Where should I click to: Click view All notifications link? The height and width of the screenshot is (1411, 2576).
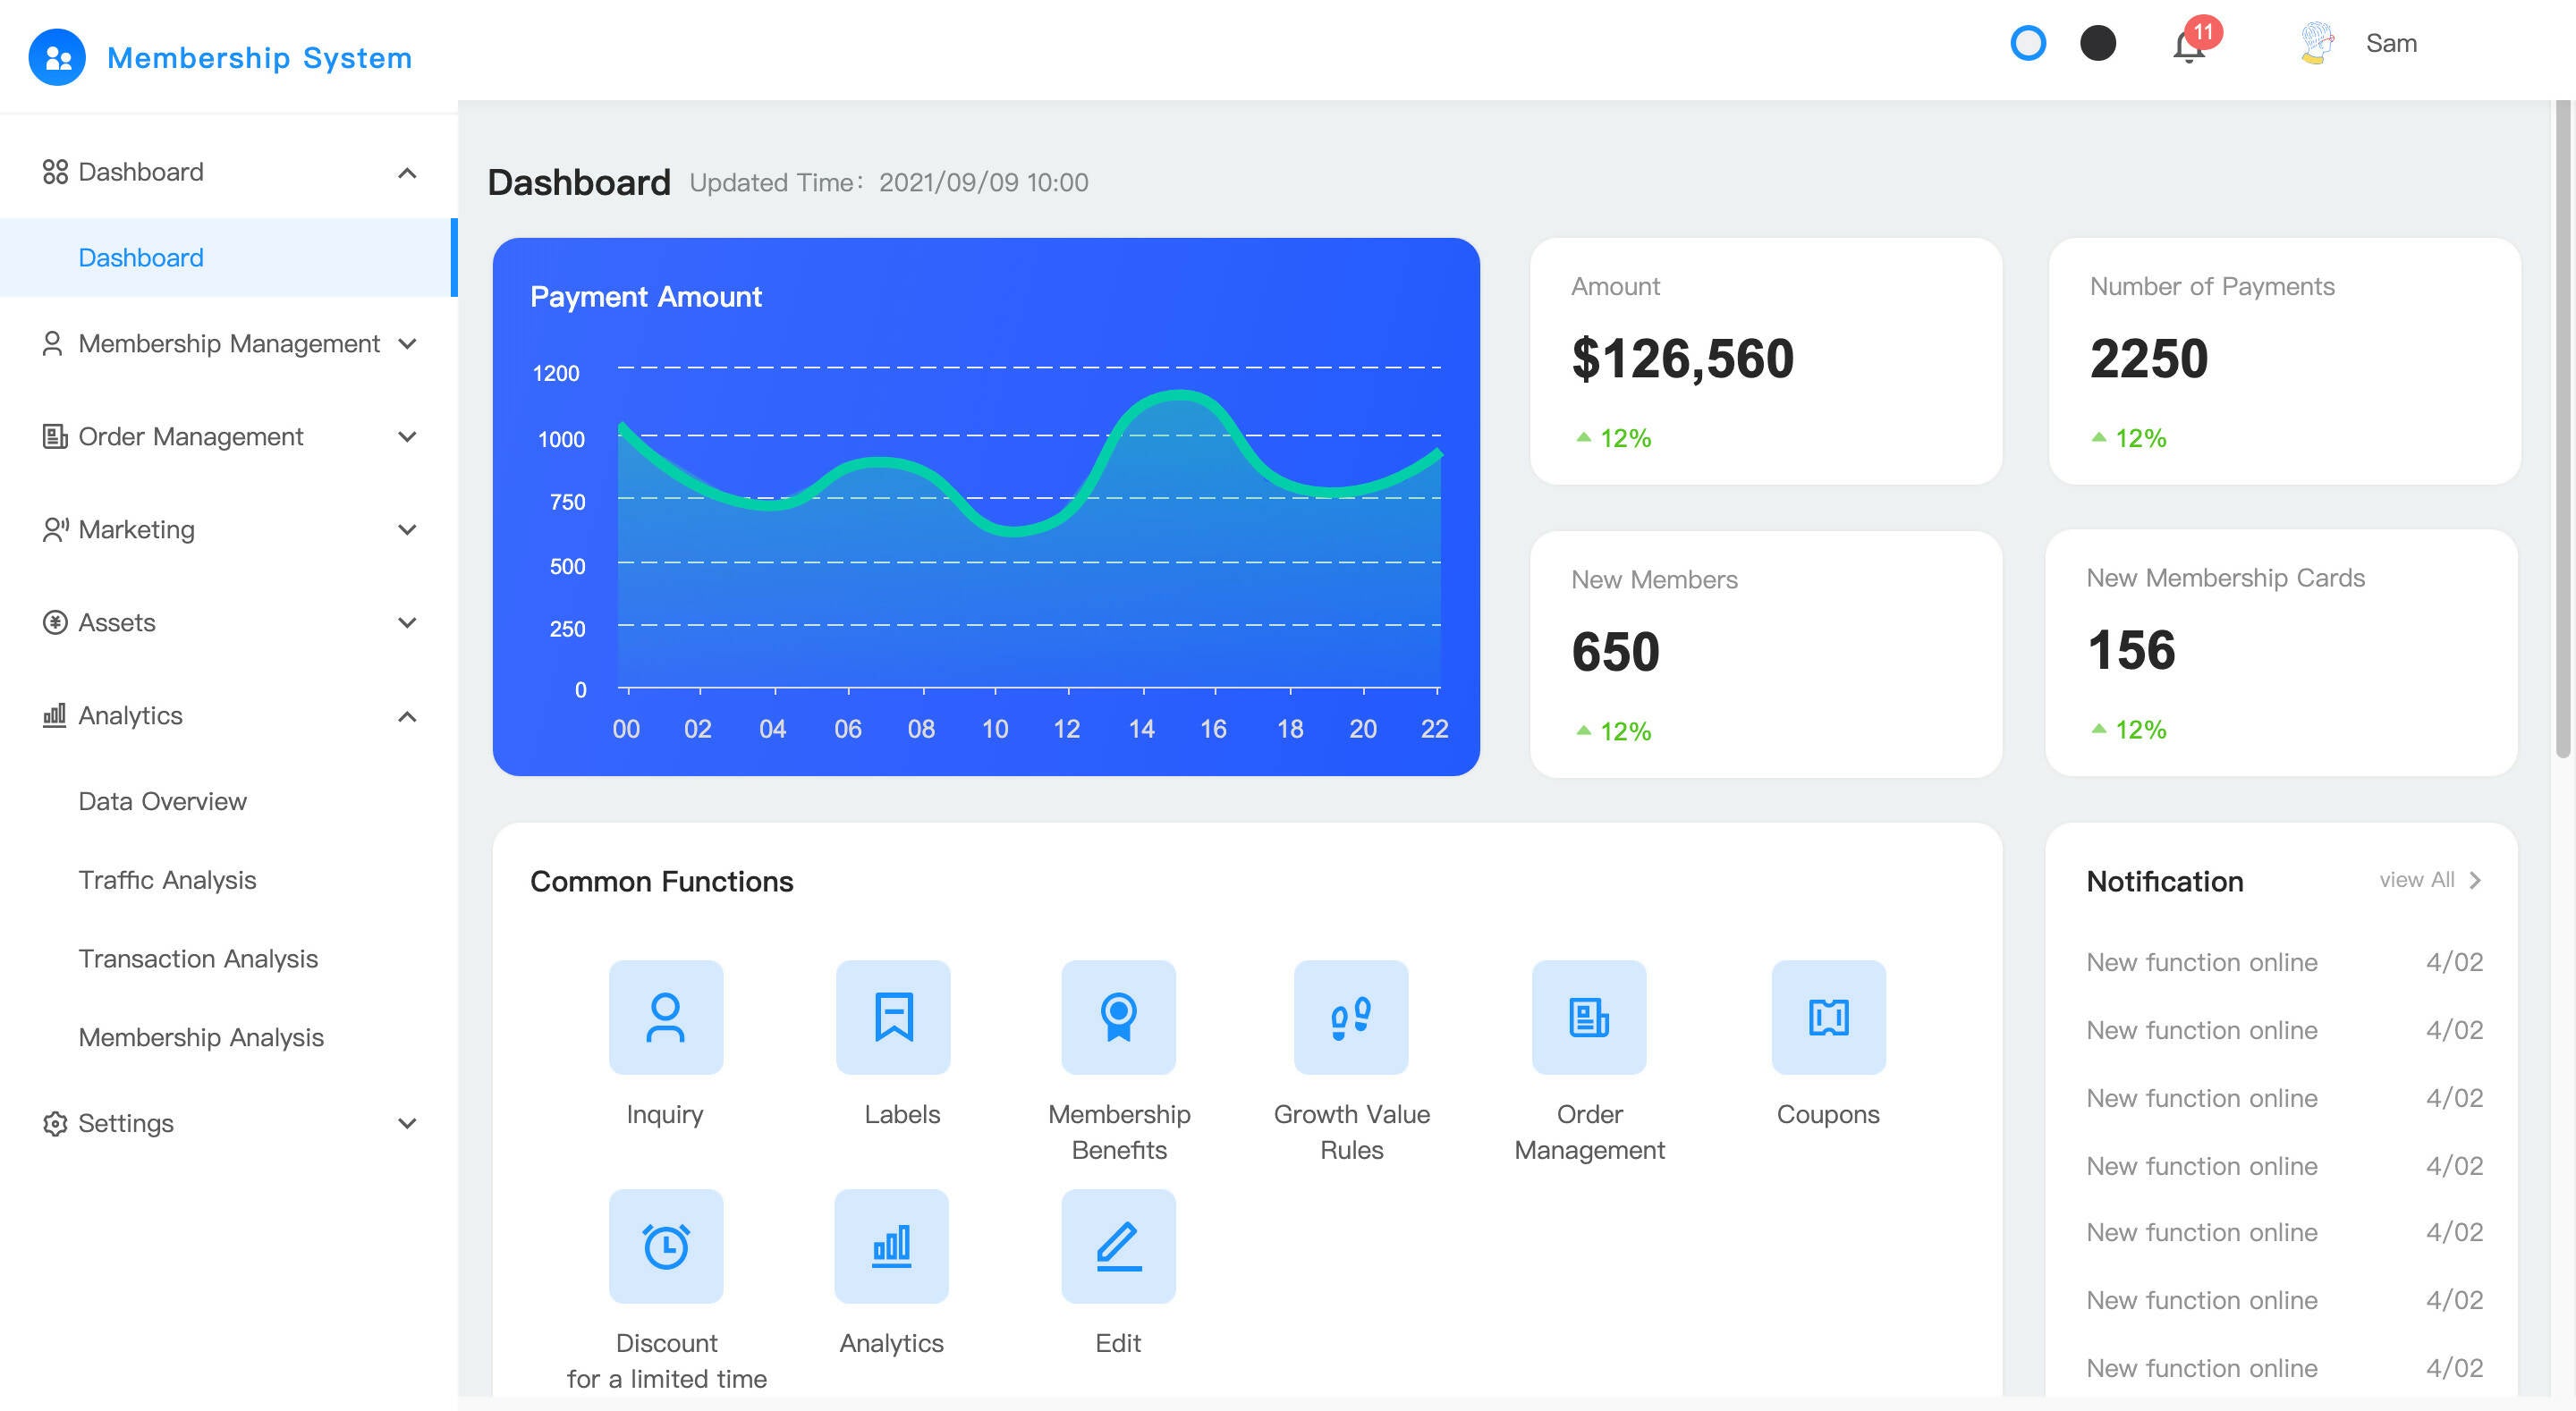(x=2428, y=880)
